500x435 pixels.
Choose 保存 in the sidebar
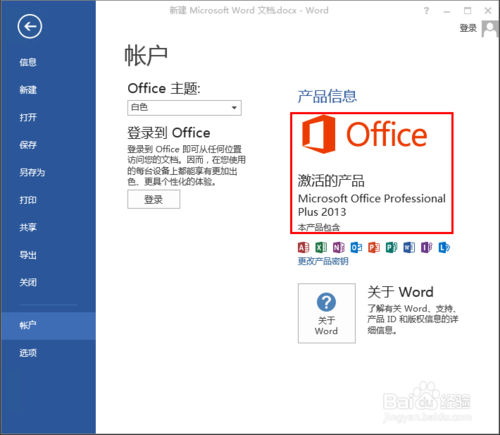coord(28,145)
